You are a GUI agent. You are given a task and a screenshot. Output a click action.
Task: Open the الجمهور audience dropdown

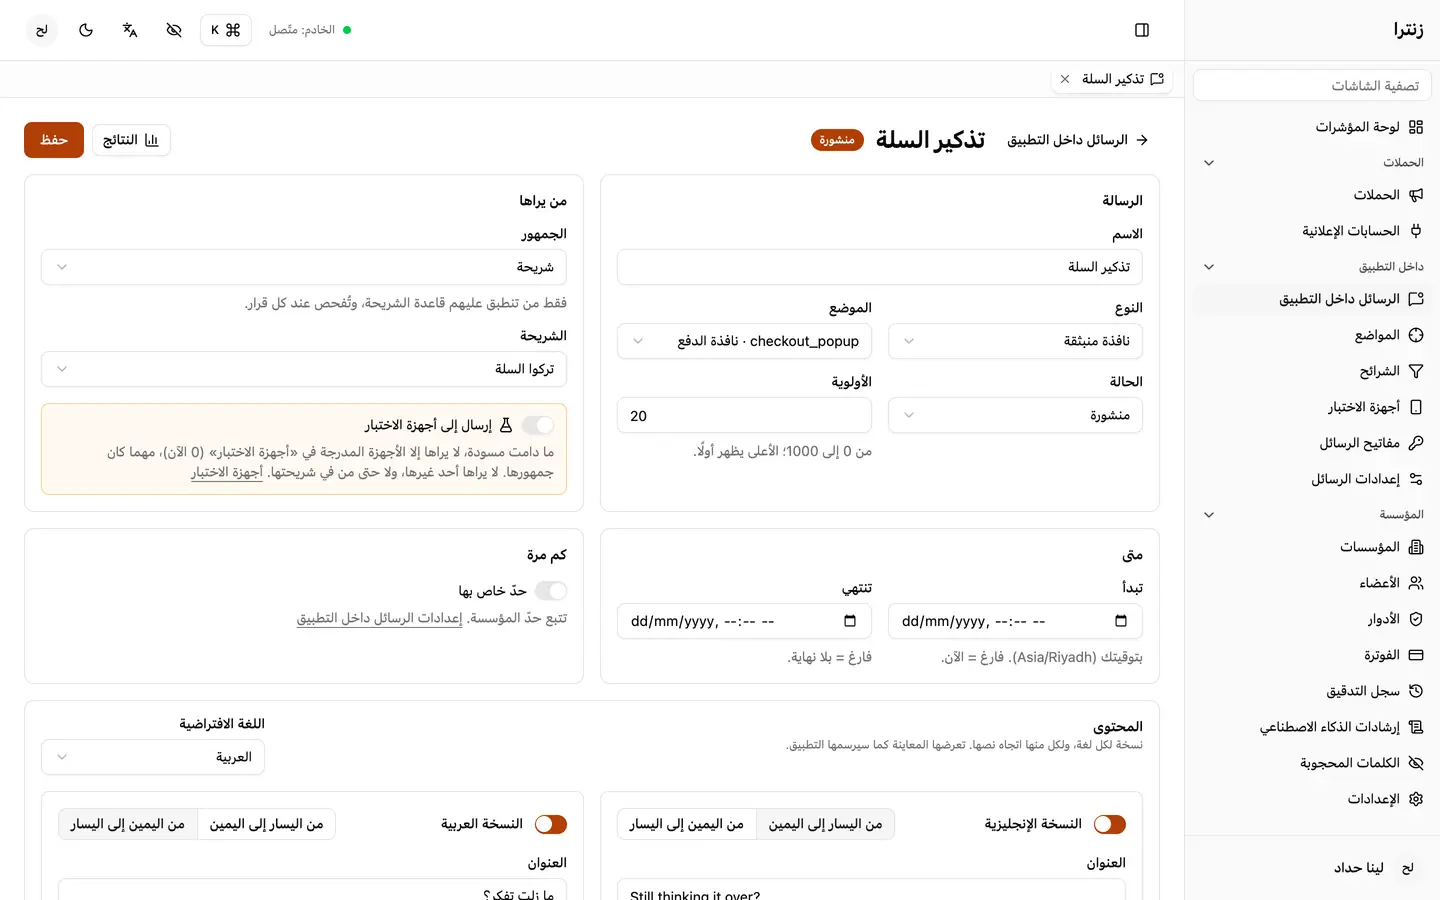point(304,267)
